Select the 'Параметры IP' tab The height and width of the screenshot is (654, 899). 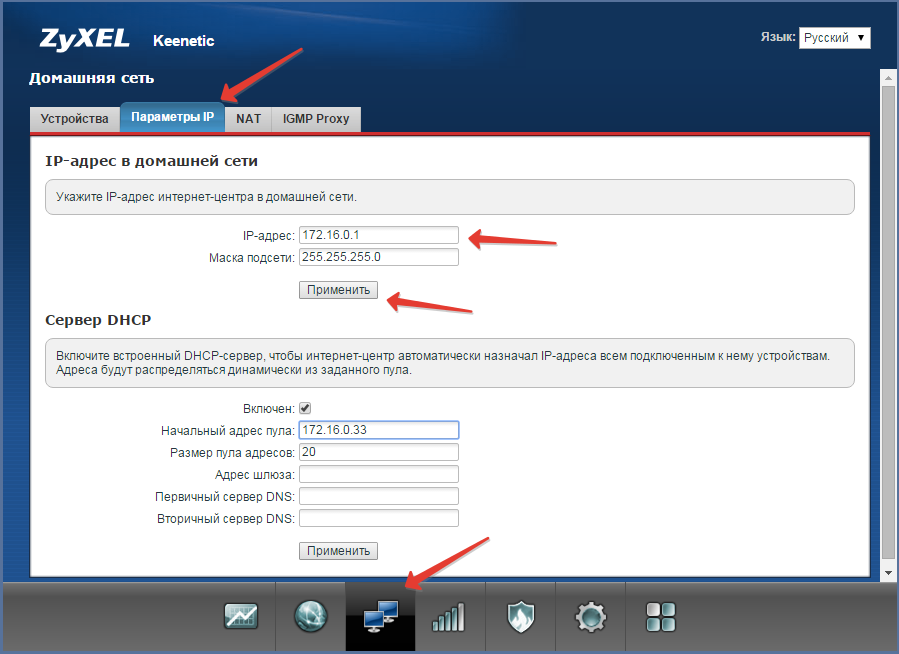click(x=172, y=117)
